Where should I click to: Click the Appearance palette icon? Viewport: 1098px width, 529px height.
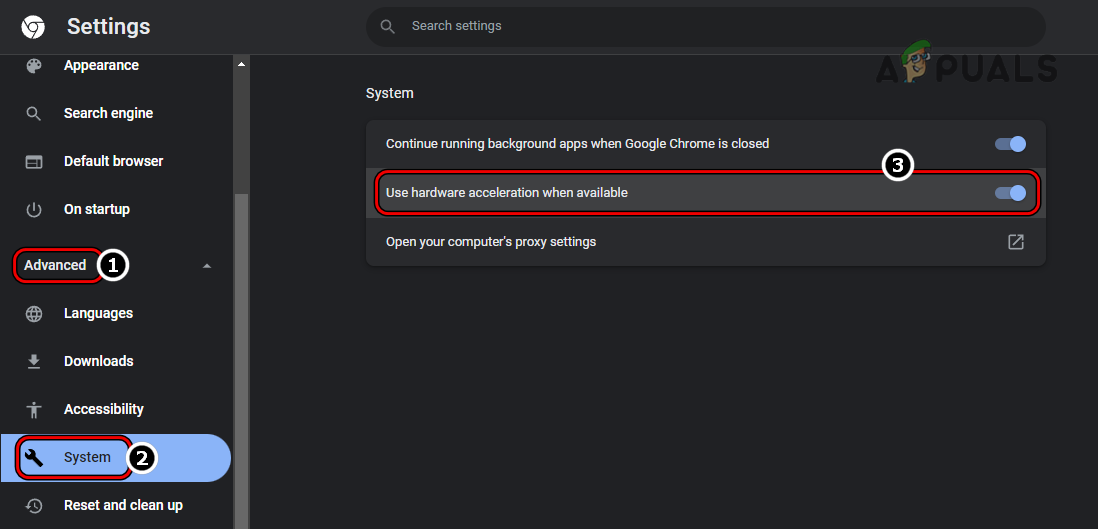pyautogui.click(x=34, y=65)
